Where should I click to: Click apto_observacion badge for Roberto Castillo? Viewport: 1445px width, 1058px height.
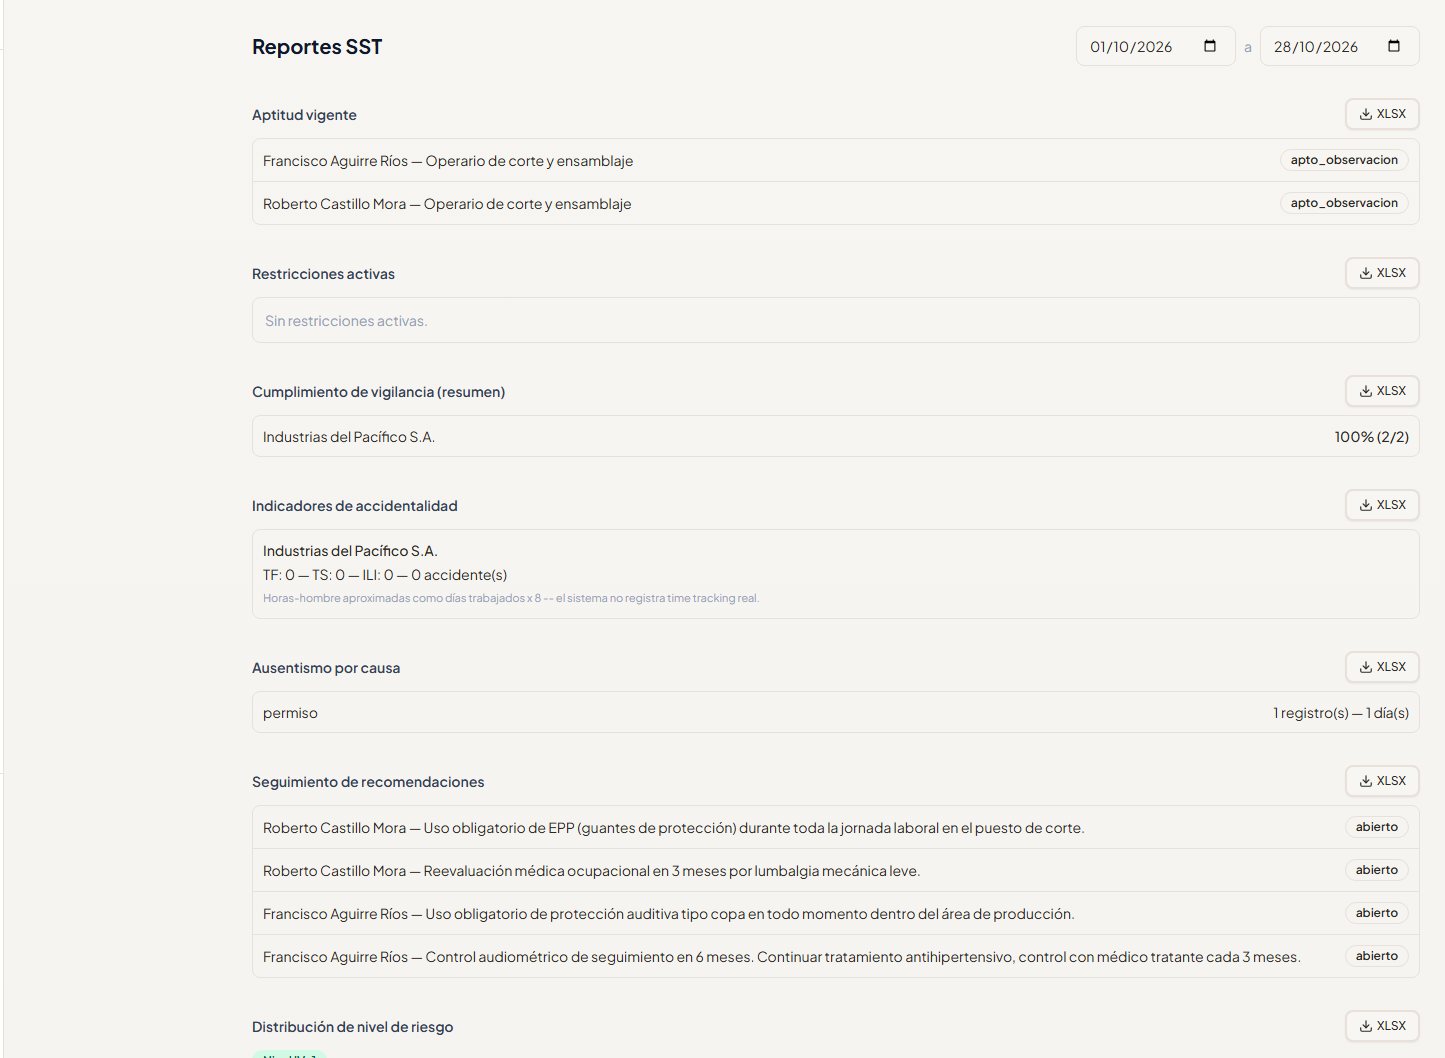(x=1344, y=203)
